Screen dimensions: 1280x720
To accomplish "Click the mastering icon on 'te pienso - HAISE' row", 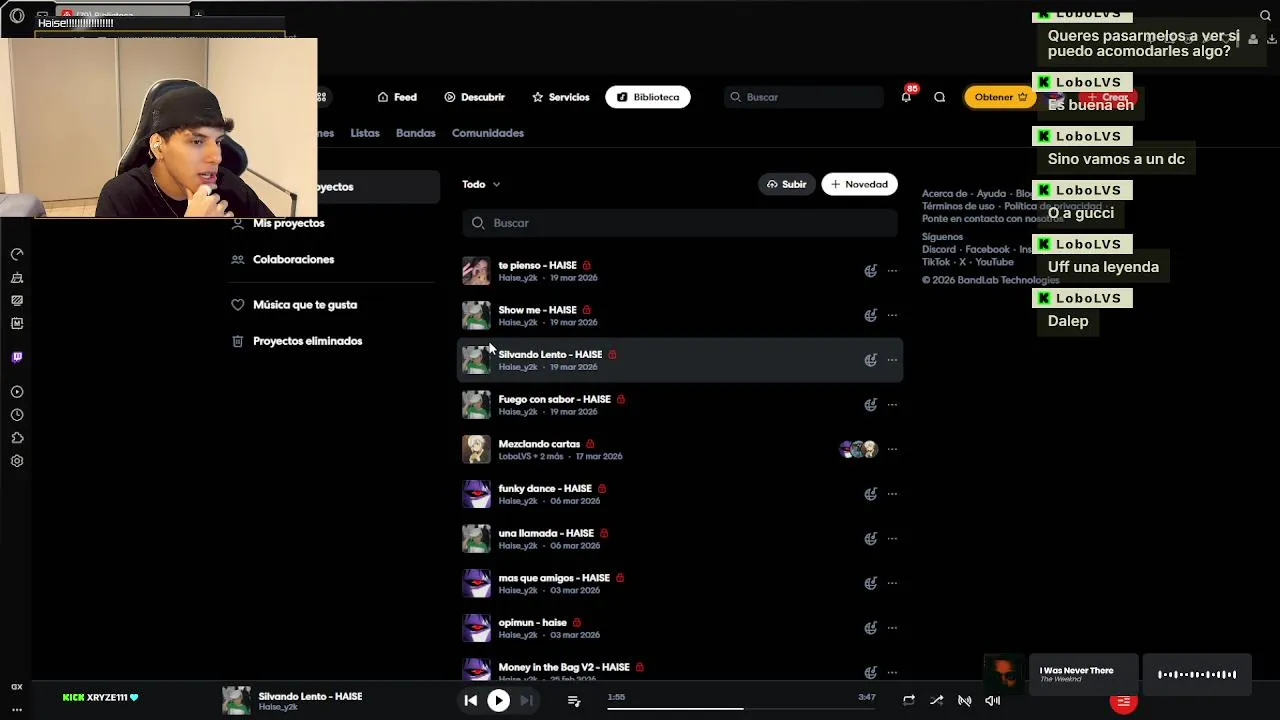I will [870, 271].
